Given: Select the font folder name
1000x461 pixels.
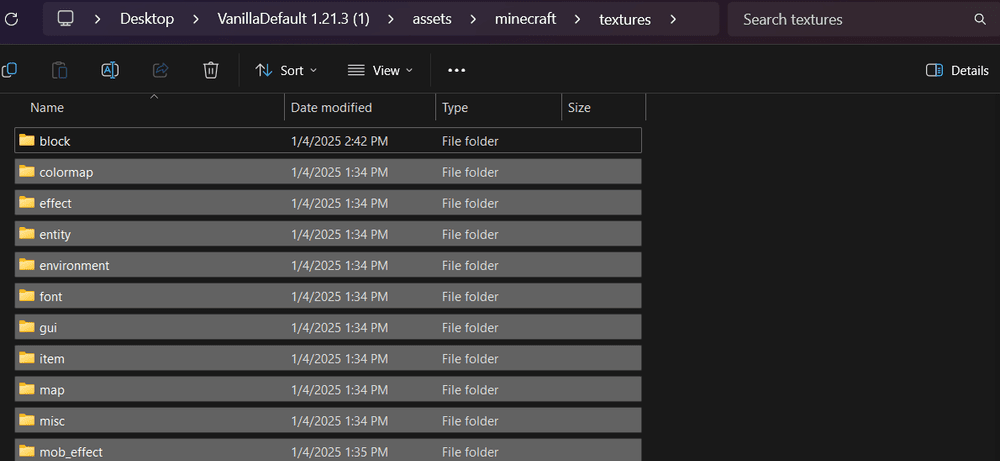Looking at the screenshot, I should coord(51,296).
